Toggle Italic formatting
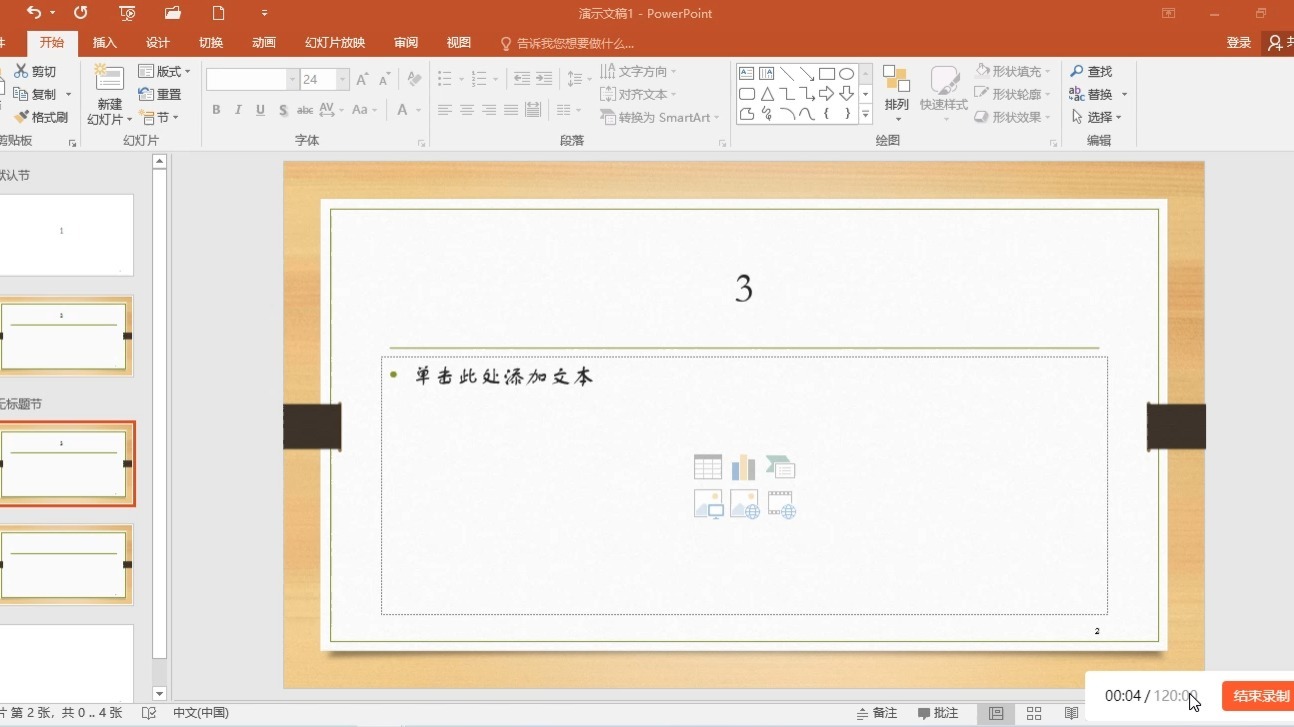This screenshot has width=1294, height=727. tap(238, 110)
